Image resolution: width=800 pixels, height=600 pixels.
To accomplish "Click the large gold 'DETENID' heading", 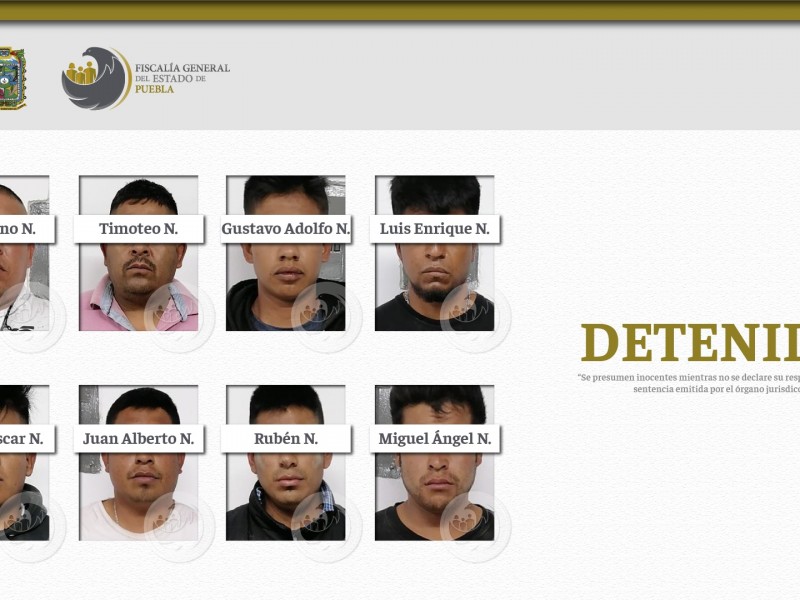I will click(690, 342).
